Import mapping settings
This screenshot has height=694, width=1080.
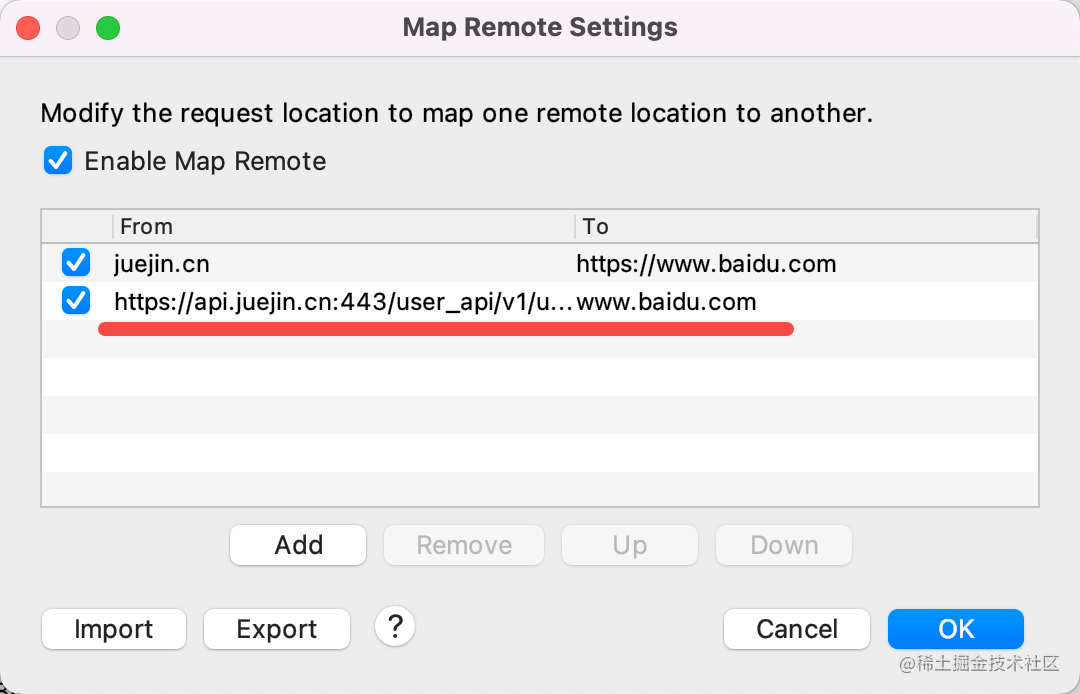pyautogui.click(x=114, y=629)
